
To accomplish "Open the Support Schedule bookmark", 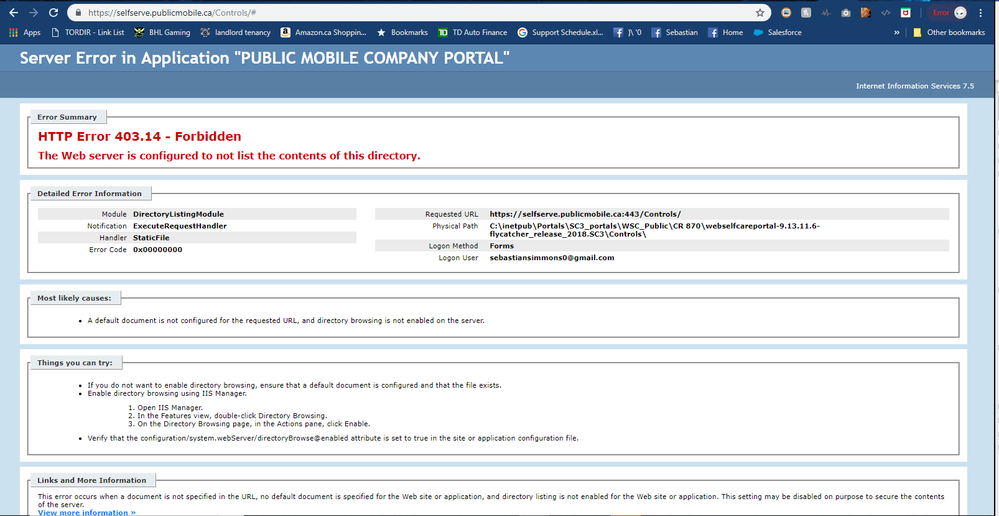I will 560,32.
